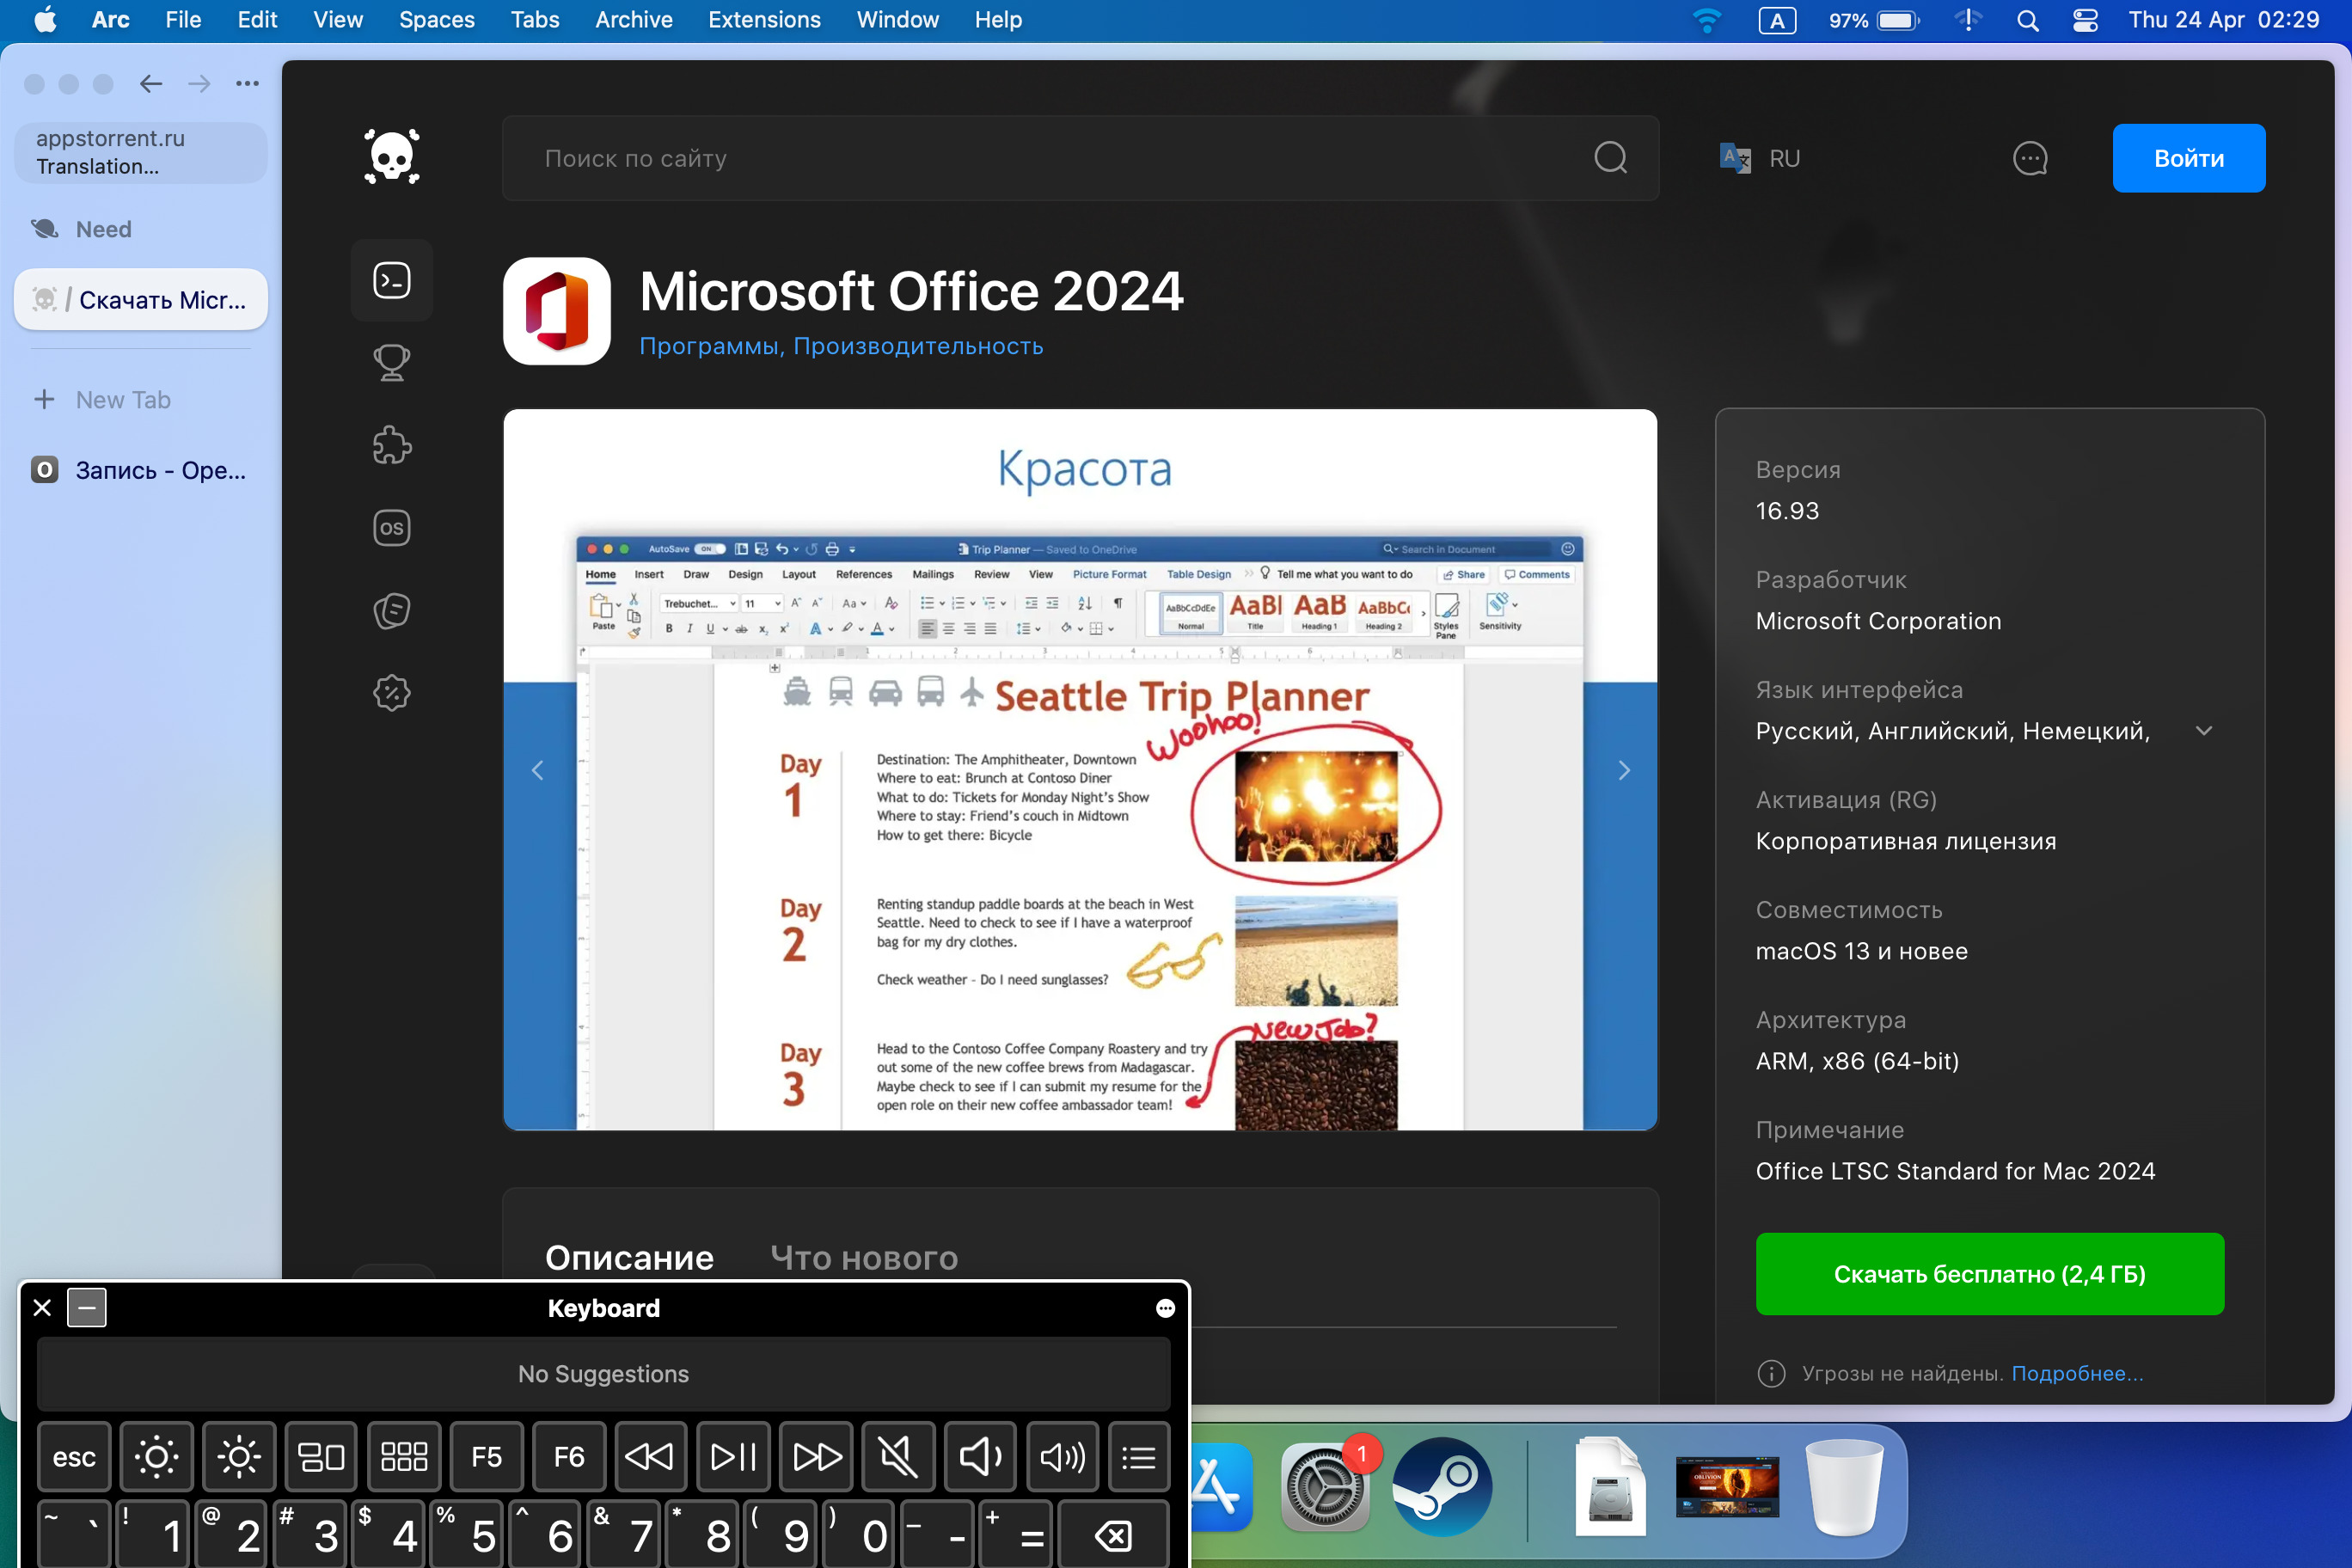Viewport: 2352px width, 1568px height.
Task: Open the chat bubble icon near login
Action: (2029, 158)
